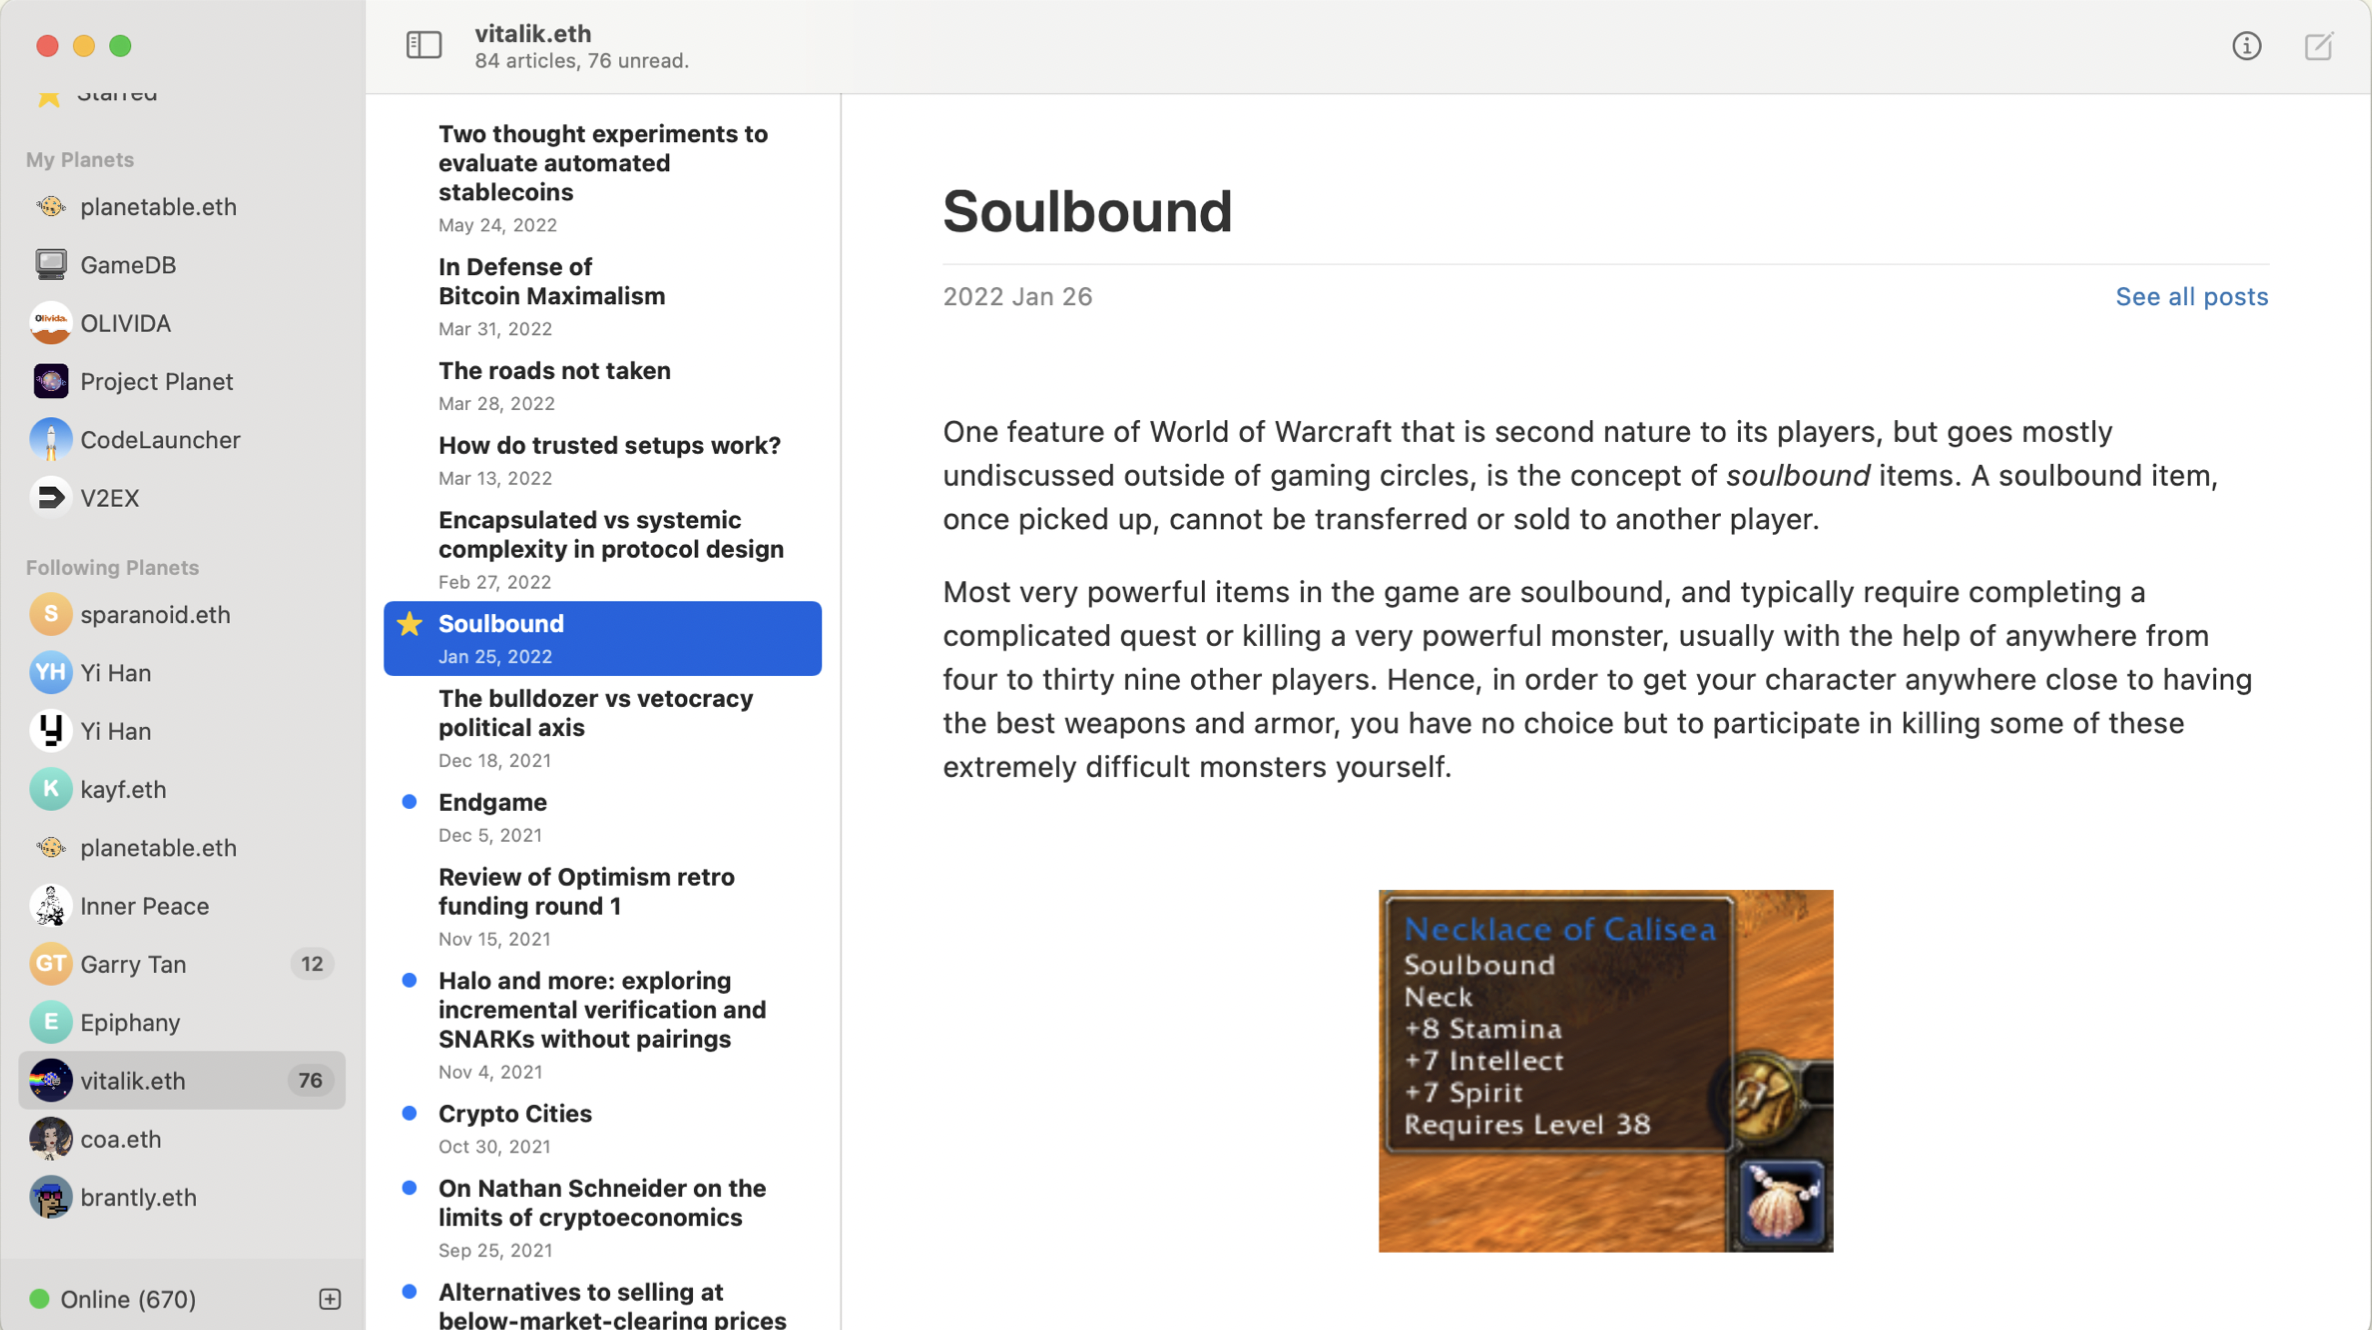Click the unread dot beside Endgame
2372x1330 pixels.
point(409,801)
